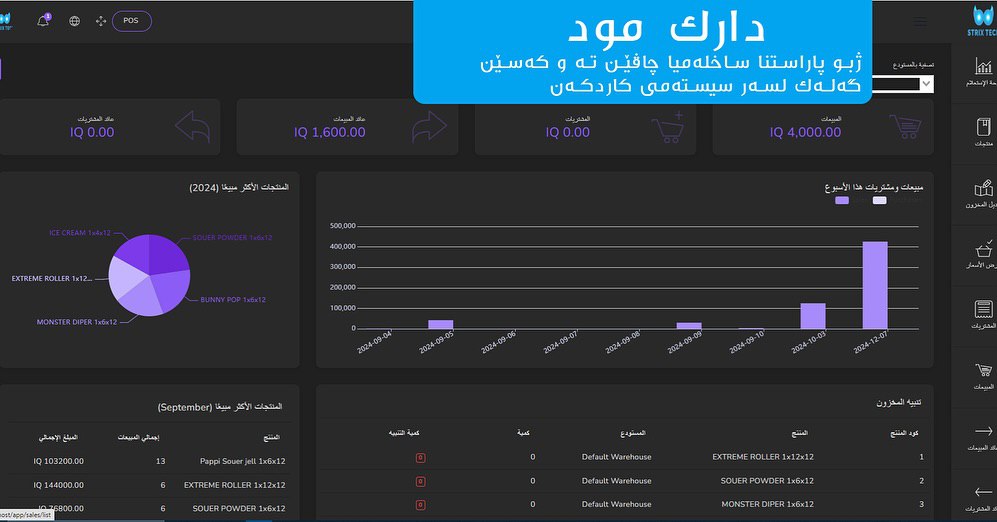The width and height of the screenshot is (997, 522).
Task: Click Default Warehouse in product code 1 row
Action: pos(616,457)
